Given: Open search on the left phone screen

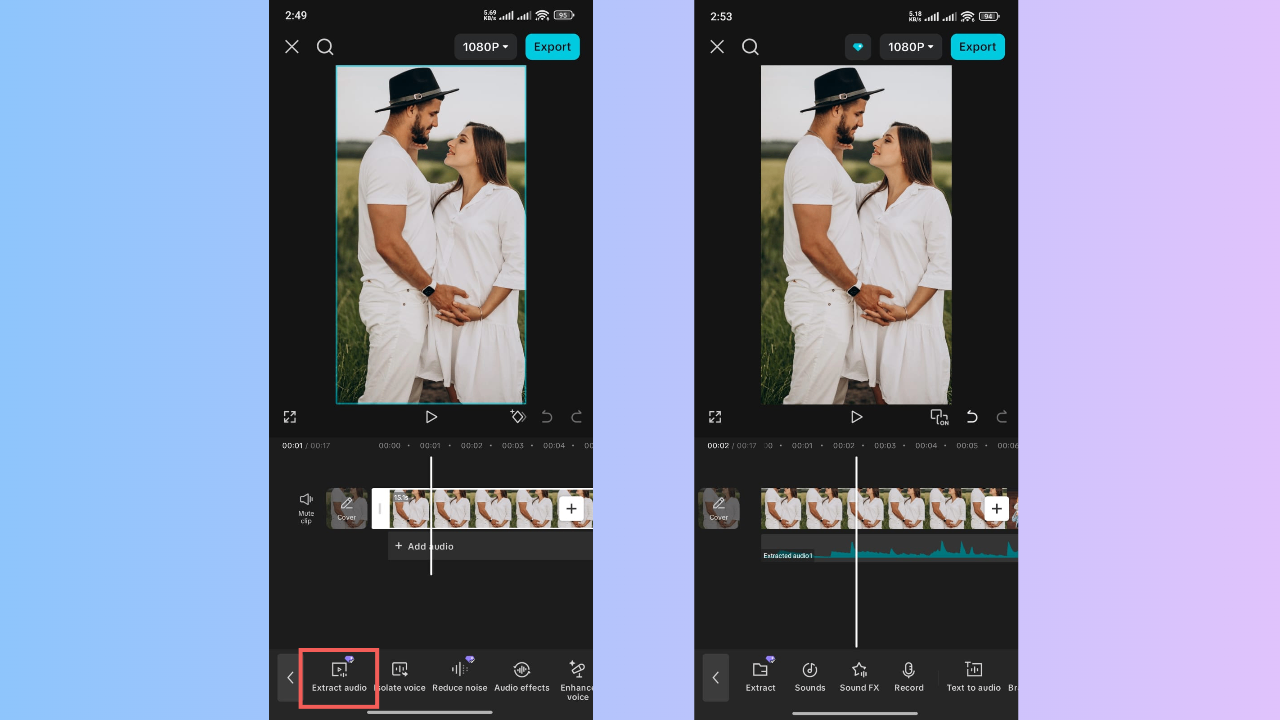Looking at the screenshot, I should (x=325, y=47).
